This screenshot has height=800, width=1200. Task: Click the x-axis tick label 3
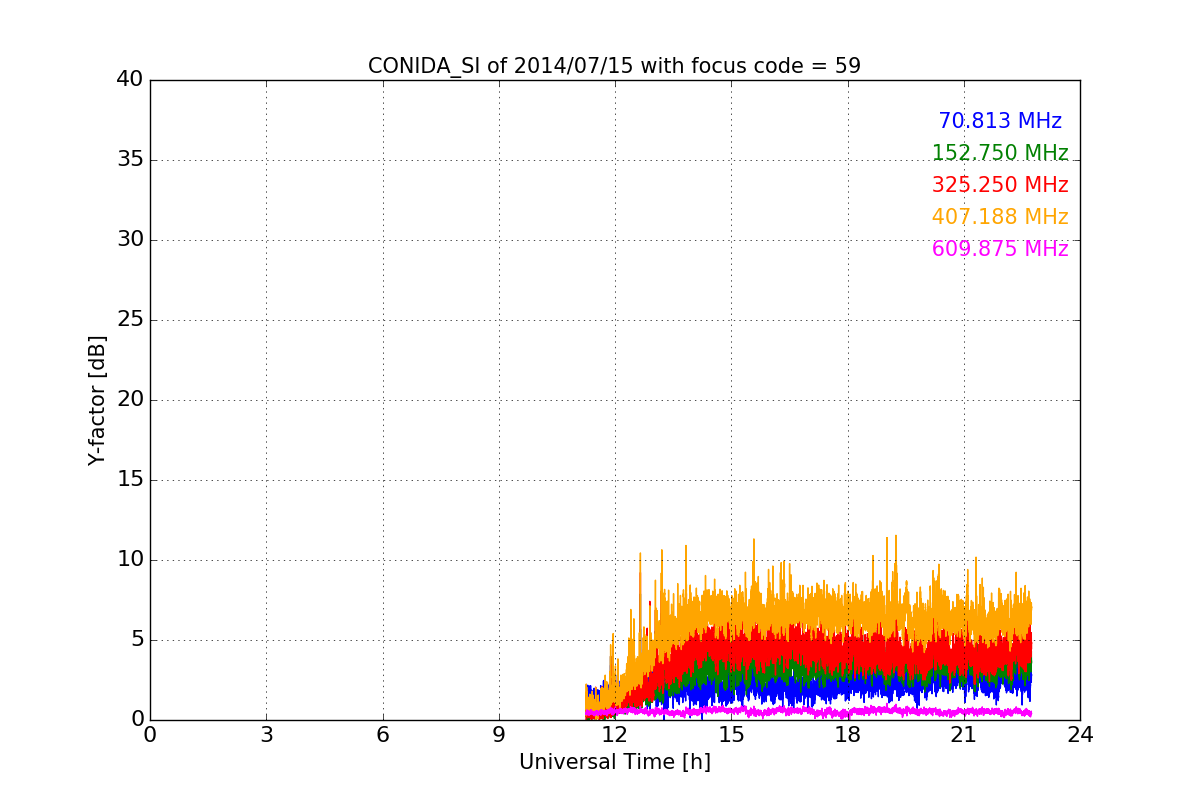(266, 735)
